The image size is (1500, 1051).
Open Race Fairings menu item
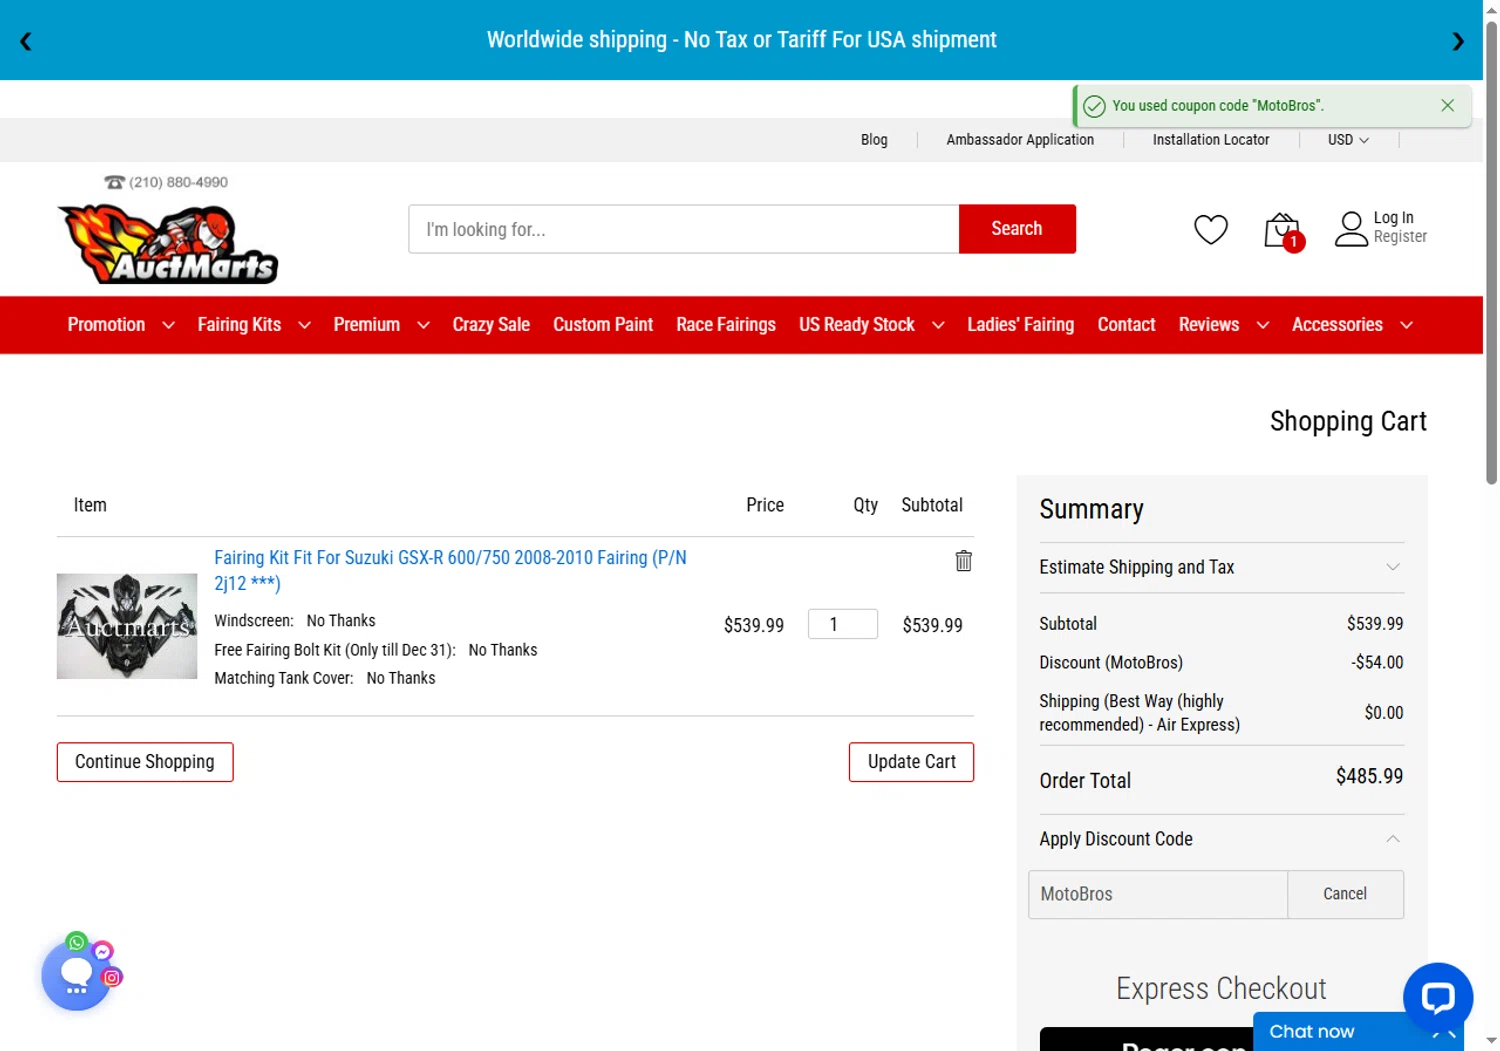726,325
